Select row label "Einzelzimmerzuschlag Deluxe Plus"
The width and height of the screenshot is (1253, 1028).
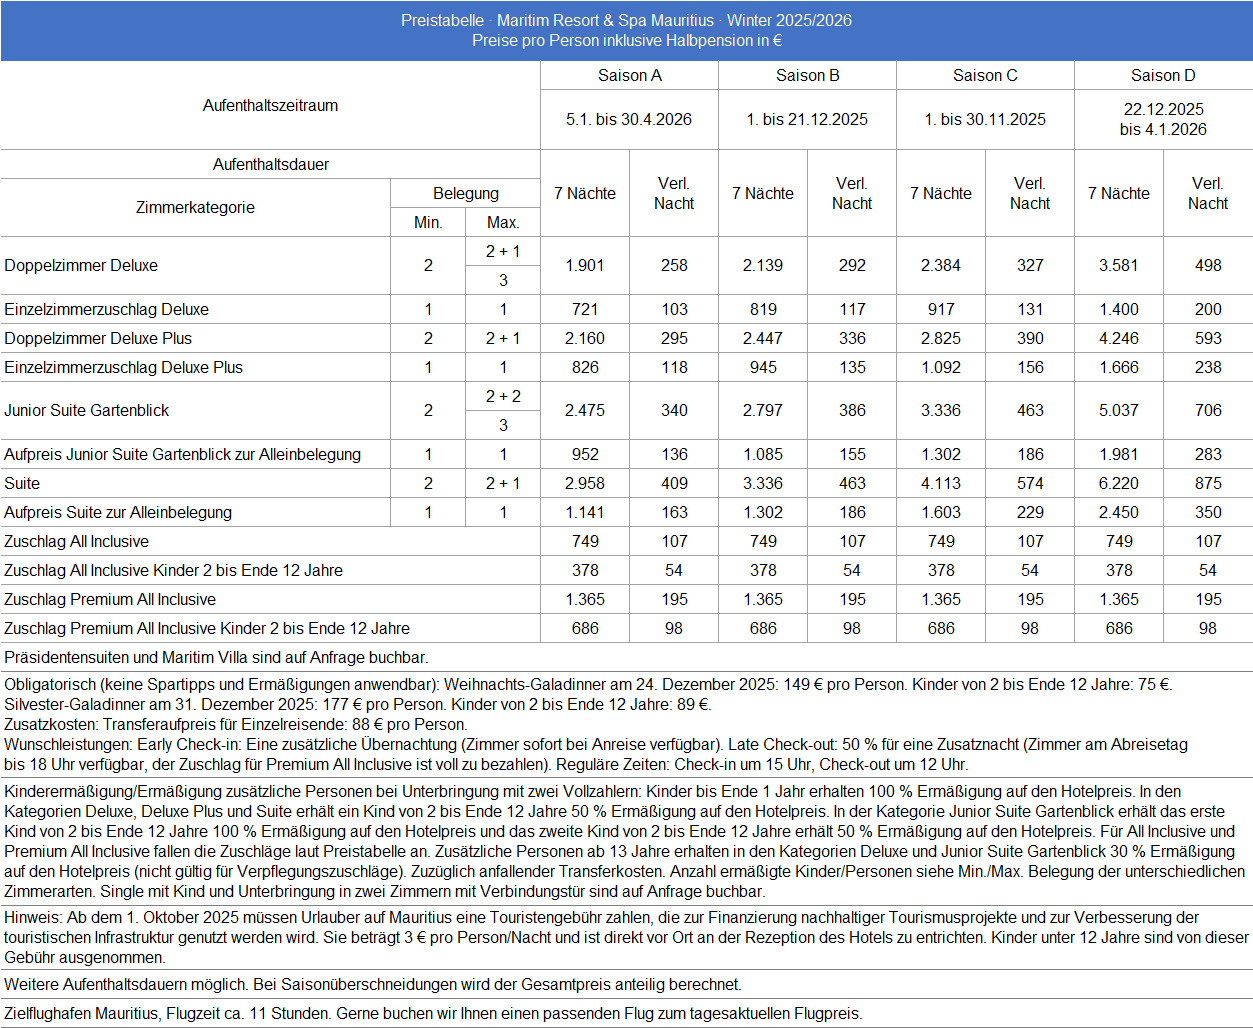pos(123,367)
